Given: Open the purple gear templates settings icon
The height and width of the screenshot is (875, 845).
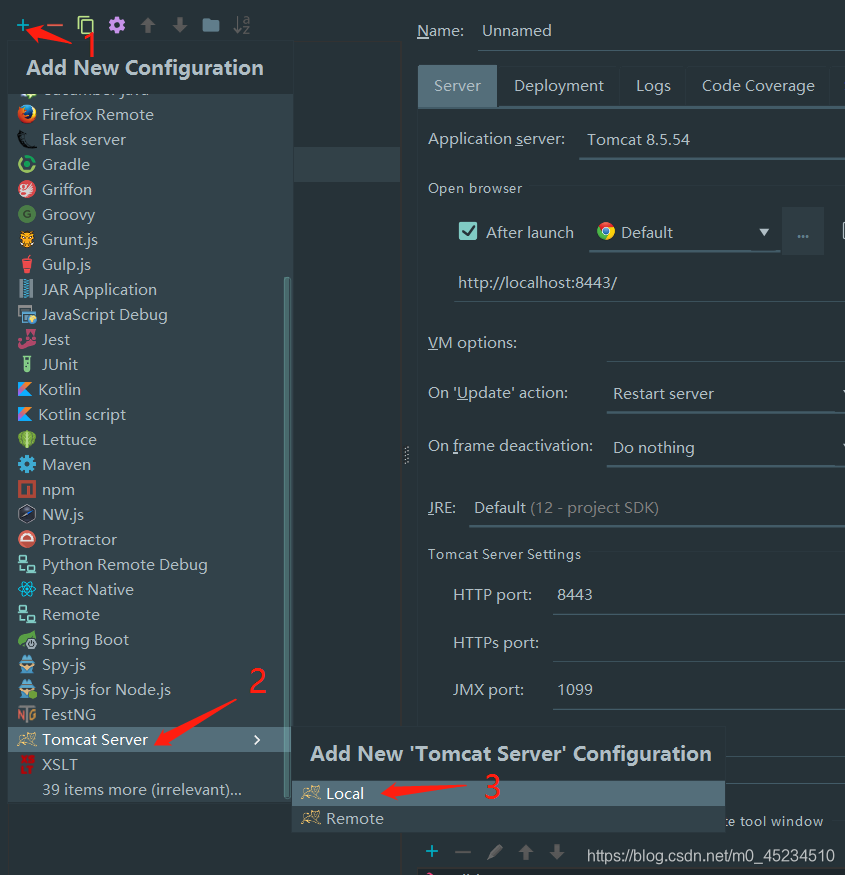Looking at the screenshot, I should click(x=117, y=25).
